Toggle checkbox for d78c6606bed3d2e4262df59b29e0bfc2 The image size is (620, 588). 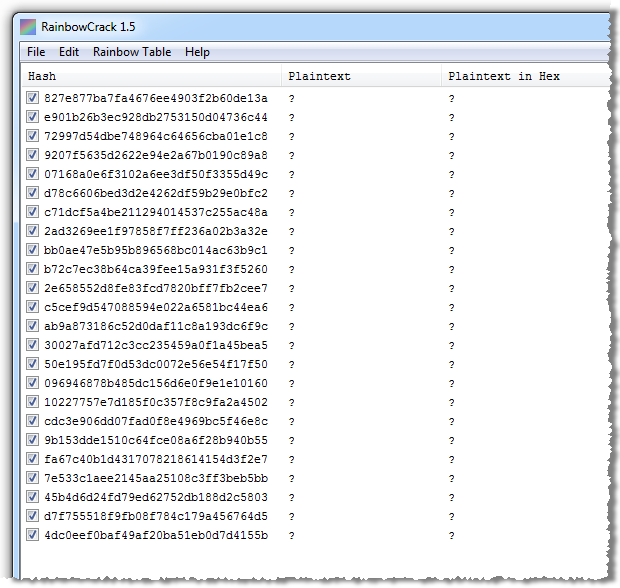point(32,193)
